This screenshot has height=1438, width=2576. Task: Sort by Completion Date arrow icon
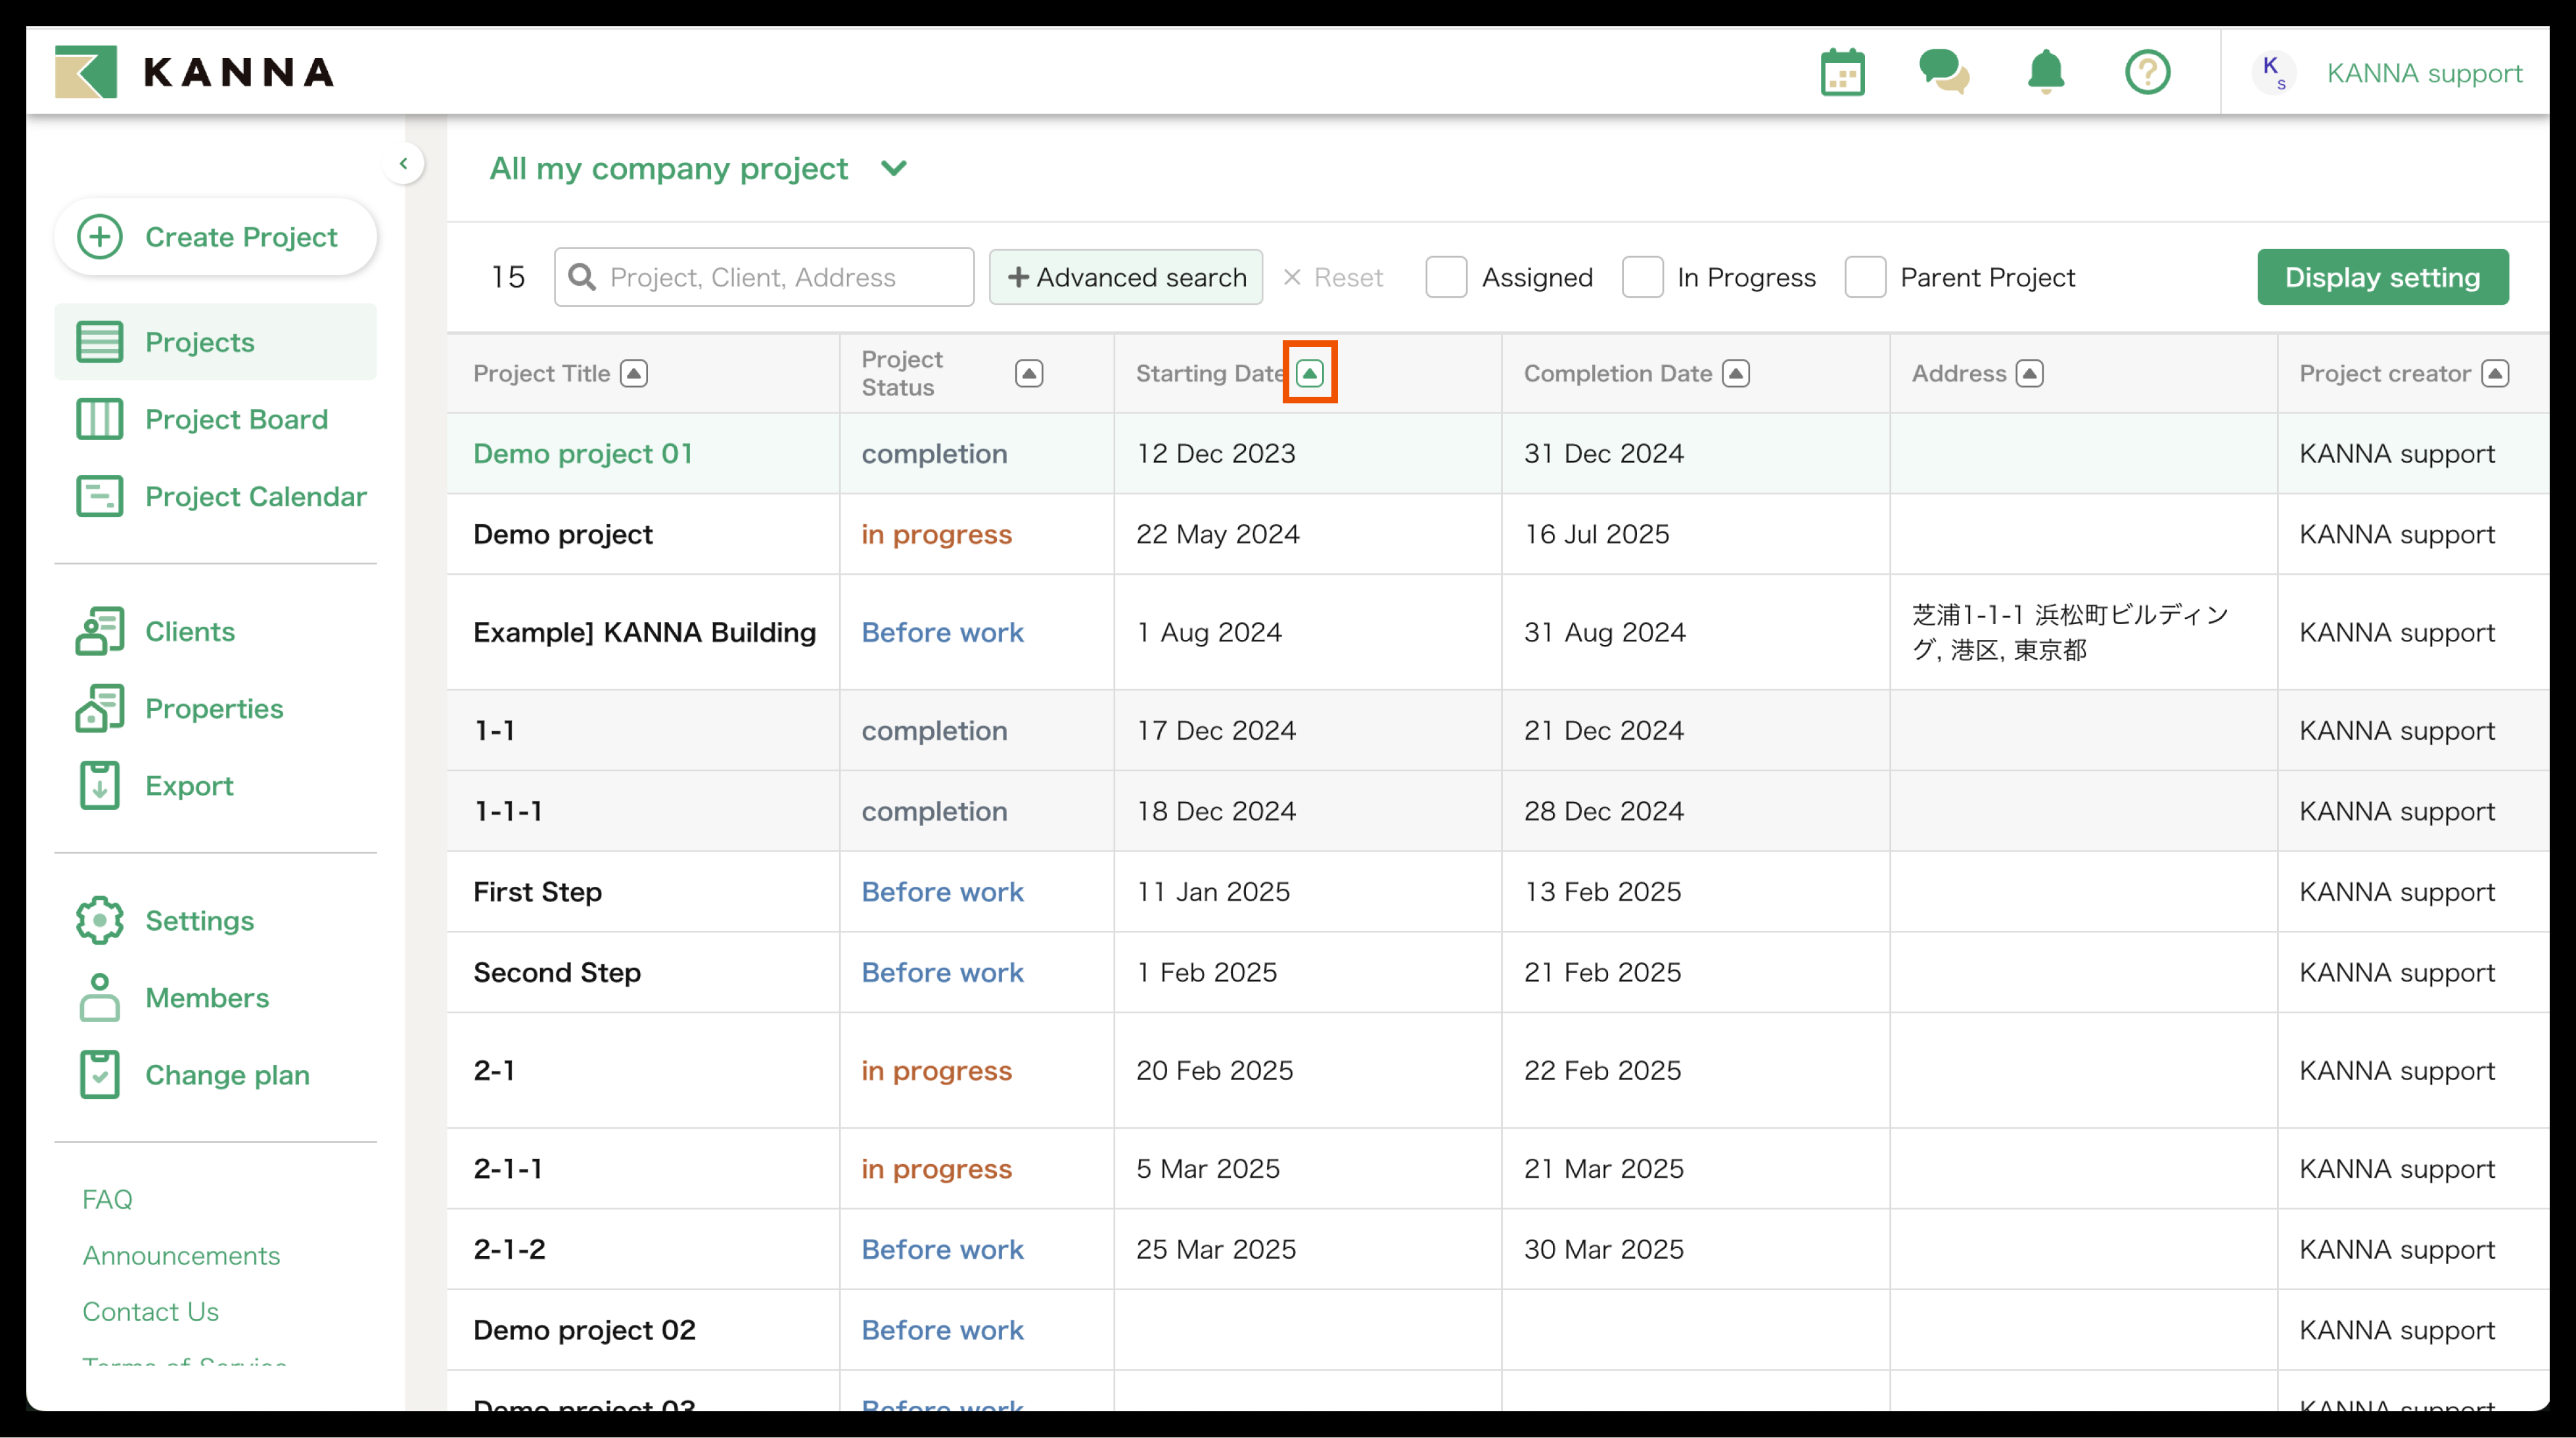tap(1736, 373)
